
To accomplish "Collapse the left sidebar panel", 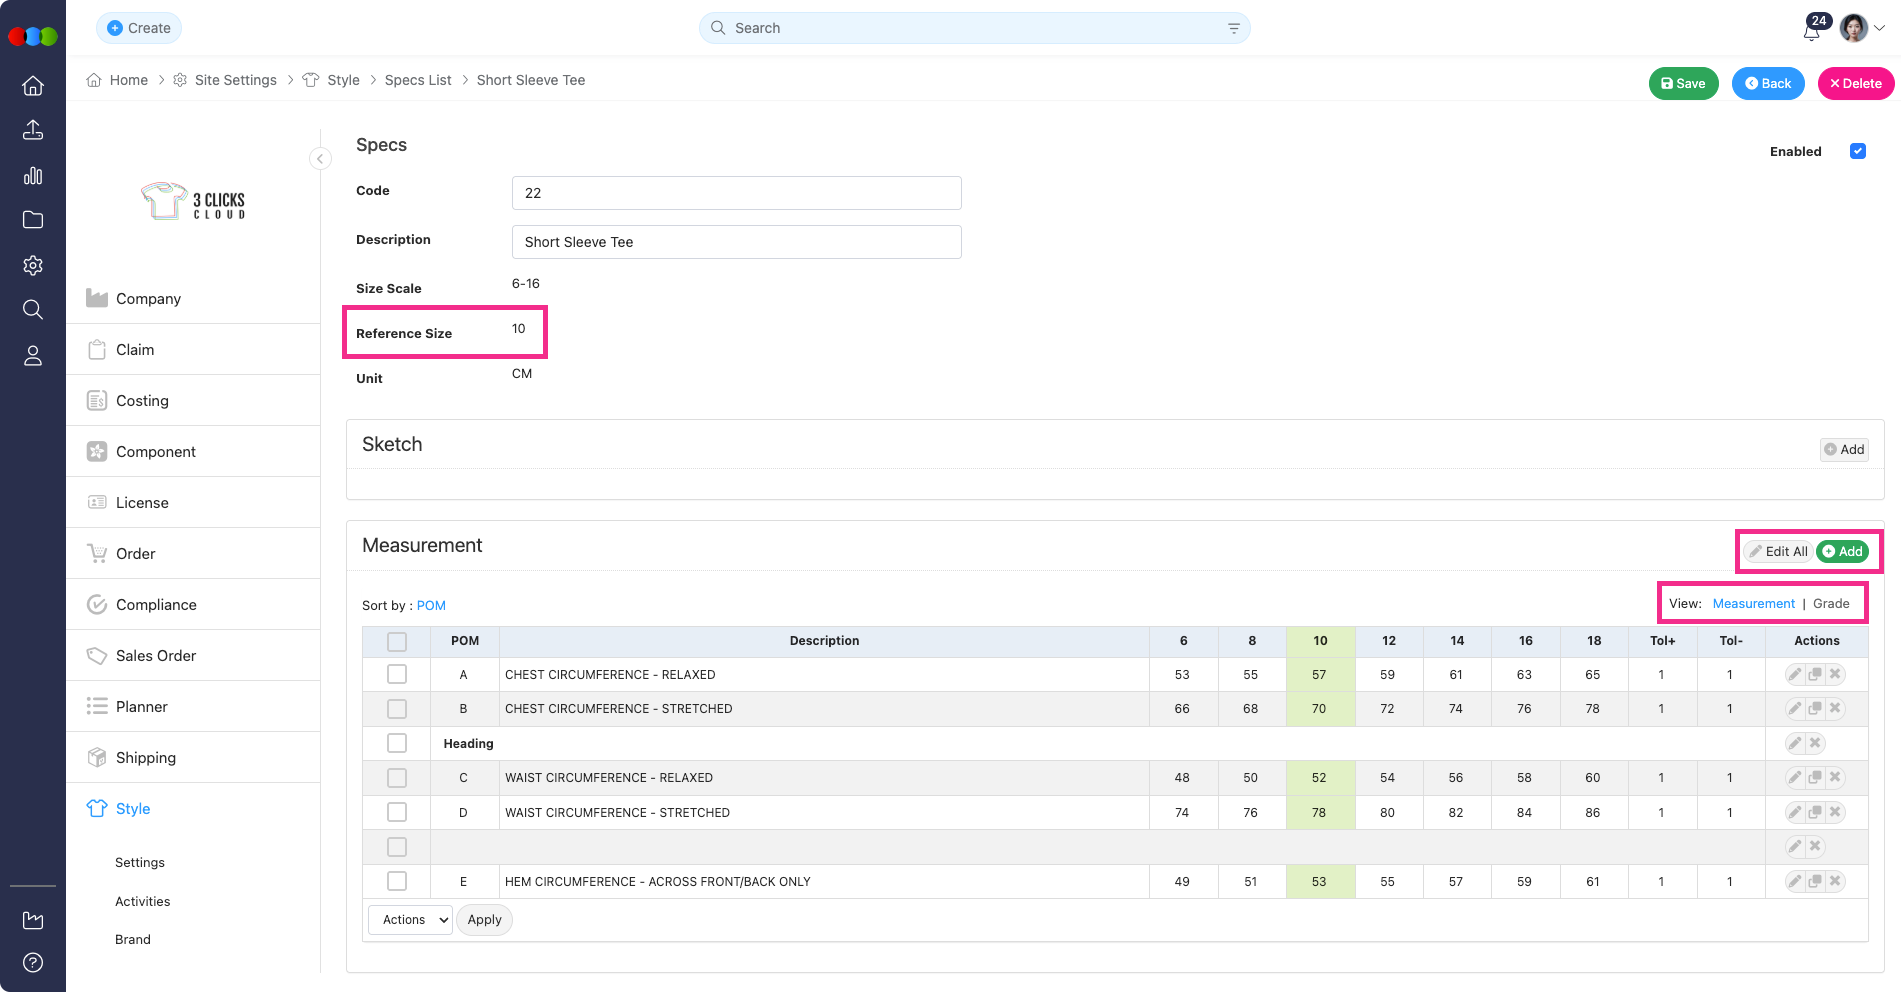I will click(320, 159).
